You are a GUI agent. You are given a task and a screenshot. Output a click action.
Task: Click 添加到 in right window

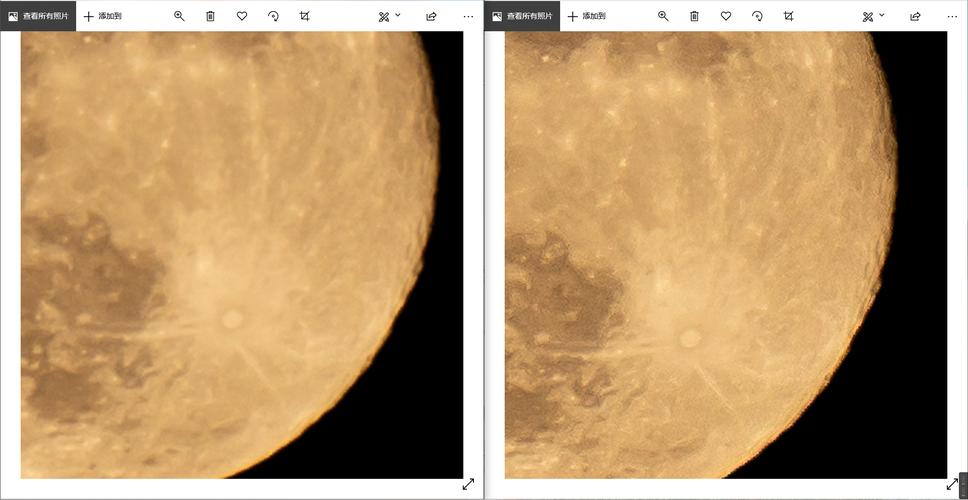(x=586, y=16)
